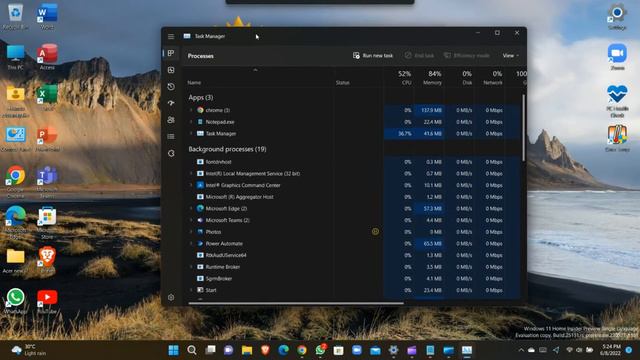
Task: Sort by the Memory column header
Action: tap(433, 78)
